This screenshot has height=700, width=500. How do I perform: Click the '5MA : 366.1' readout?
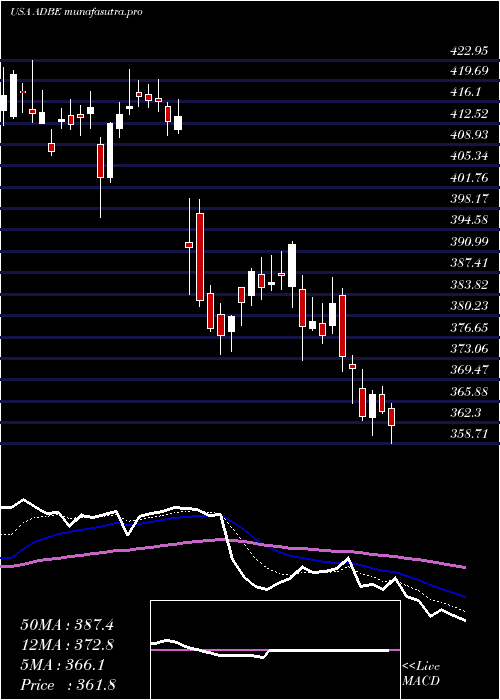62,665
